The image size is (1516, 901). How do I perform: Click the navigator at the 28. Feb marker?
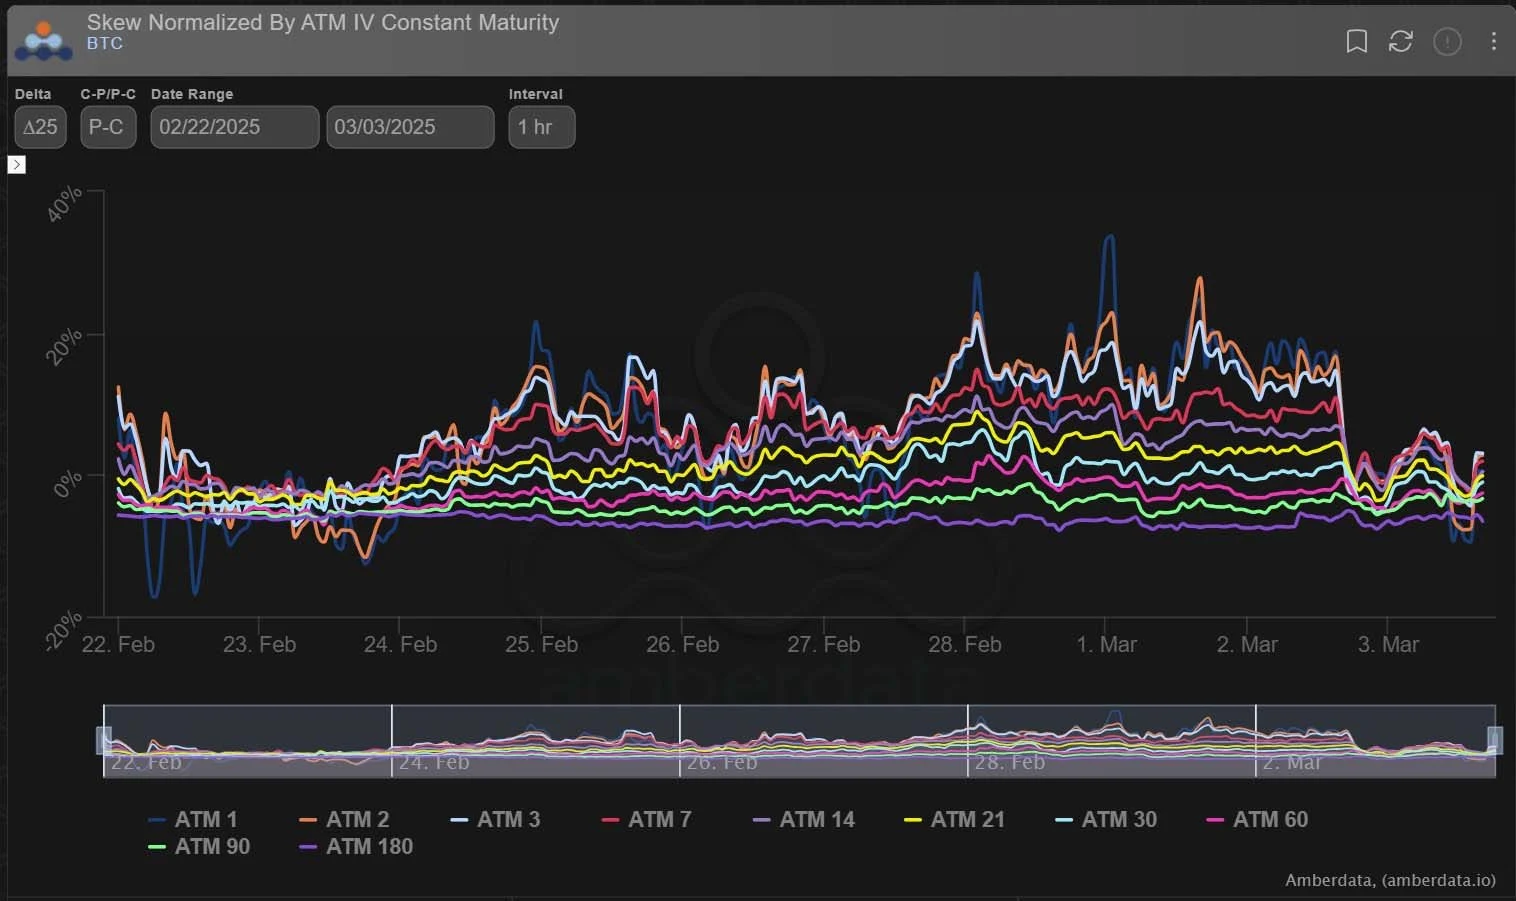tap(1009, 762)
